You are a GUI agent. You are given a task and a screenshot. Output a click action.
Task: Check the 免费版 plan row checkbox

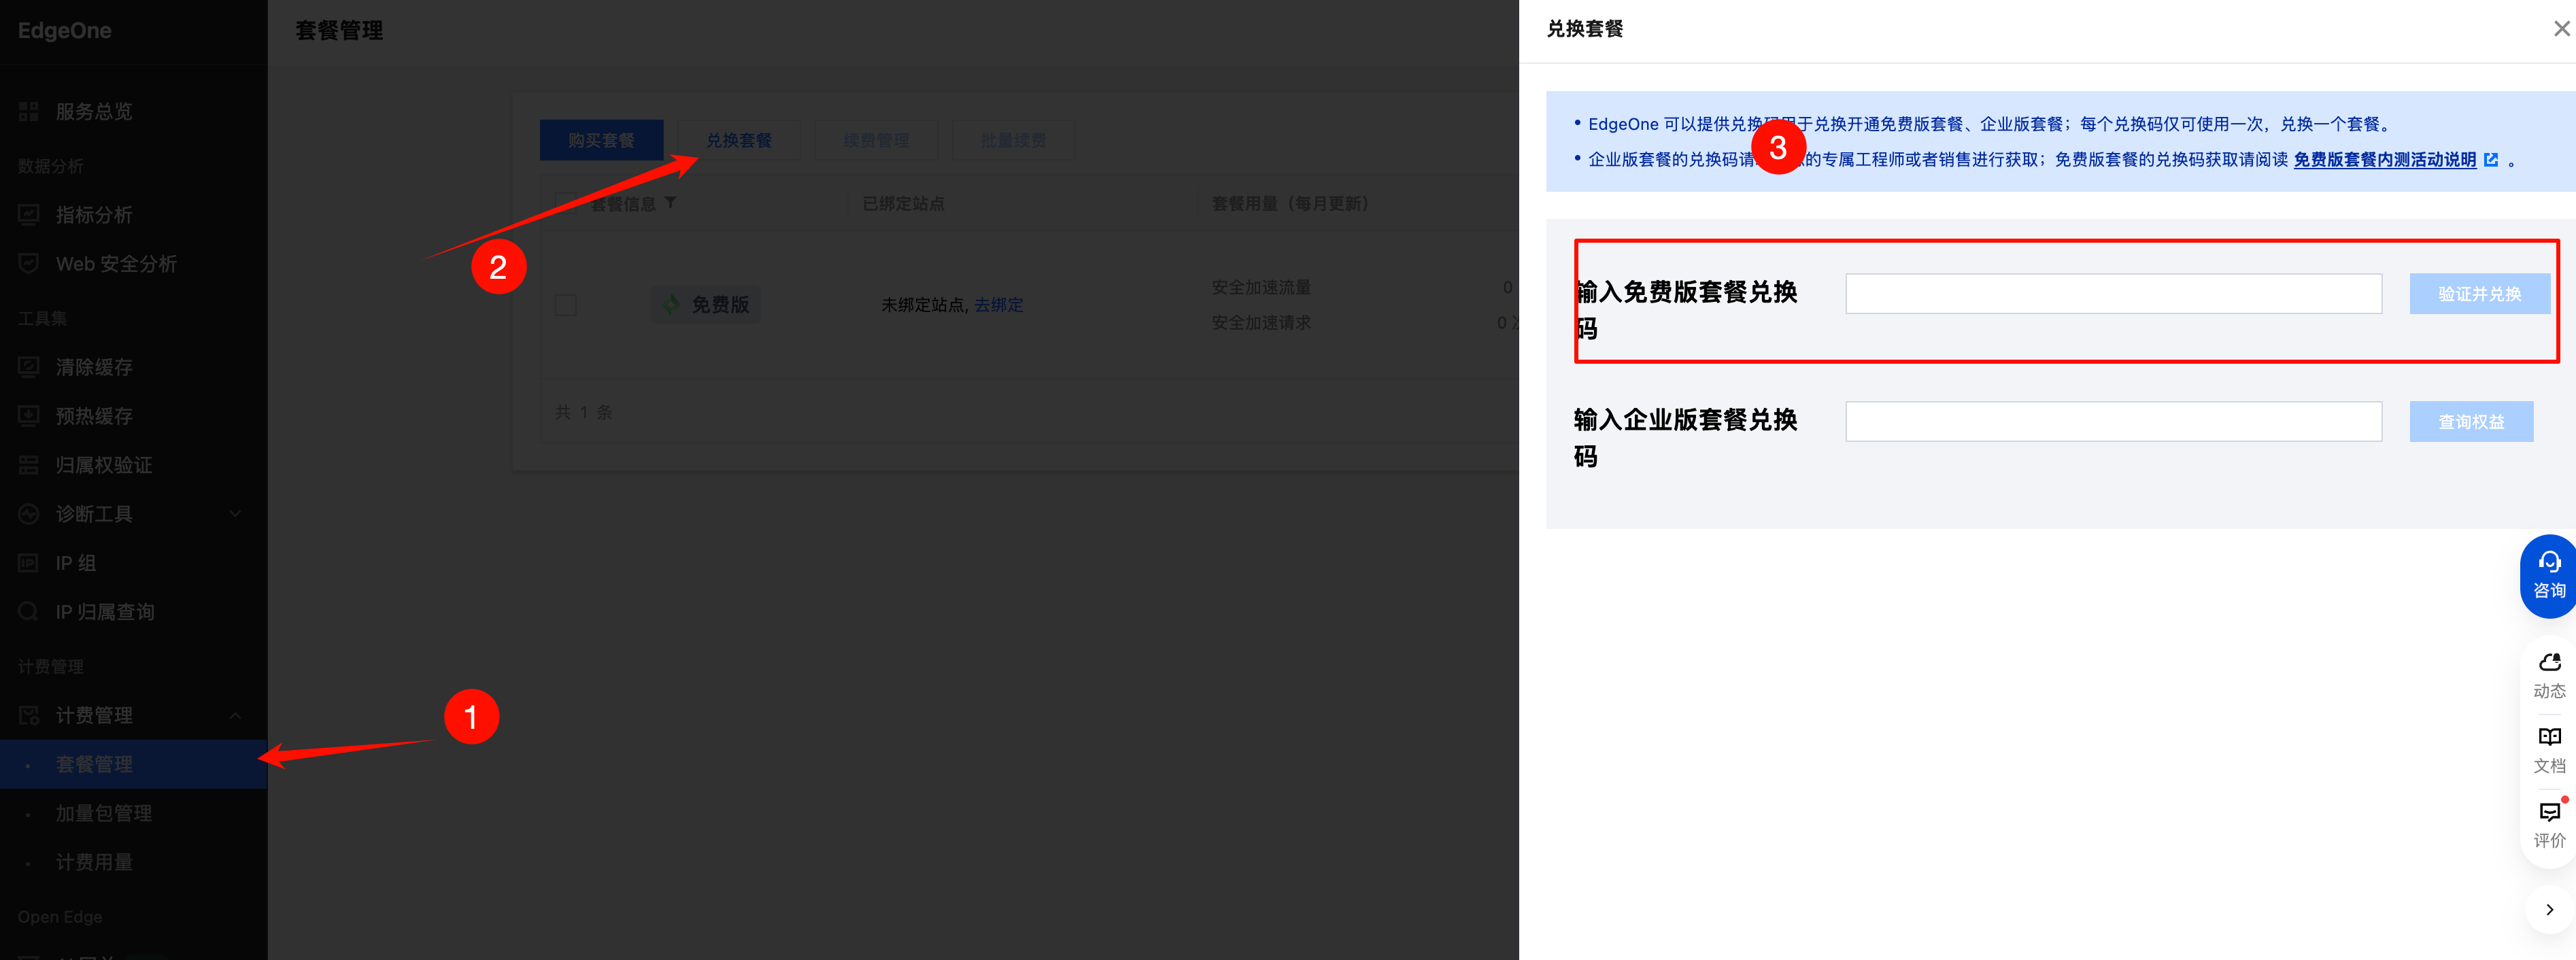(566, 305)
